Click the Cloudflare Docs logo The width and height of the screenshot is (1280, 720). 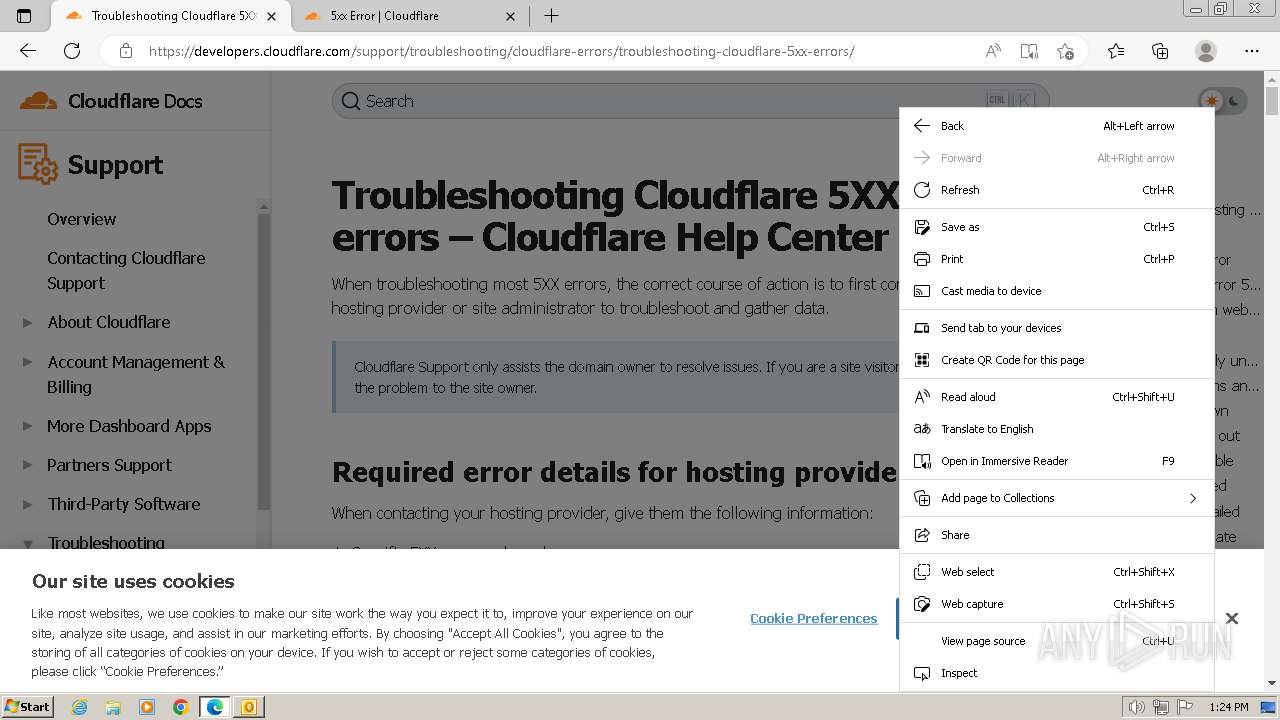(x=111, y=101)
